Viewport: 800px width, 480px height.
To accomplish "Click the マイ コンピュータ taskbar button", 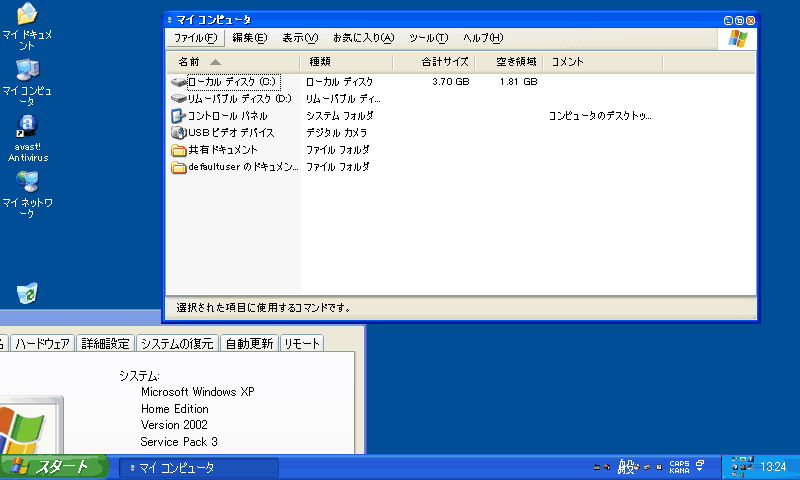I will click(x=199, y=467).
